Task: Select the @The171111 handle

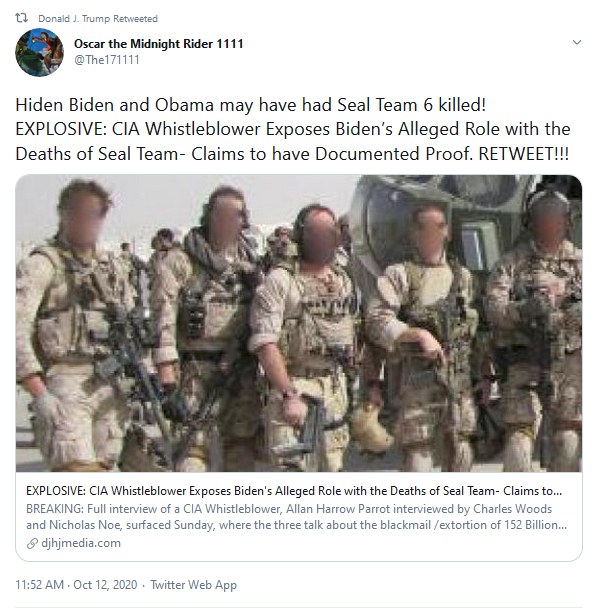Action: pos(107,60)
